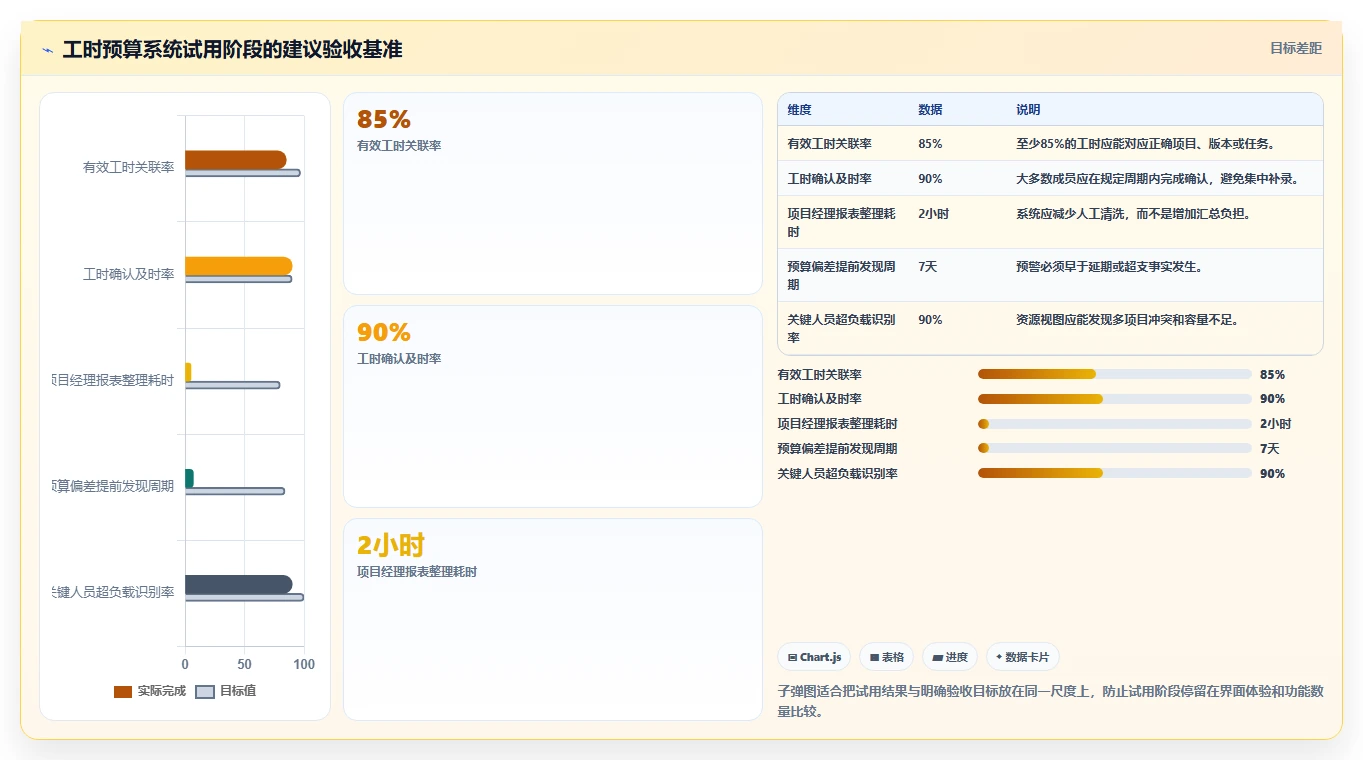Click the 7天 value in the table
The height and width of the screenshot is (760, 1363).
[x=927, y=267]
